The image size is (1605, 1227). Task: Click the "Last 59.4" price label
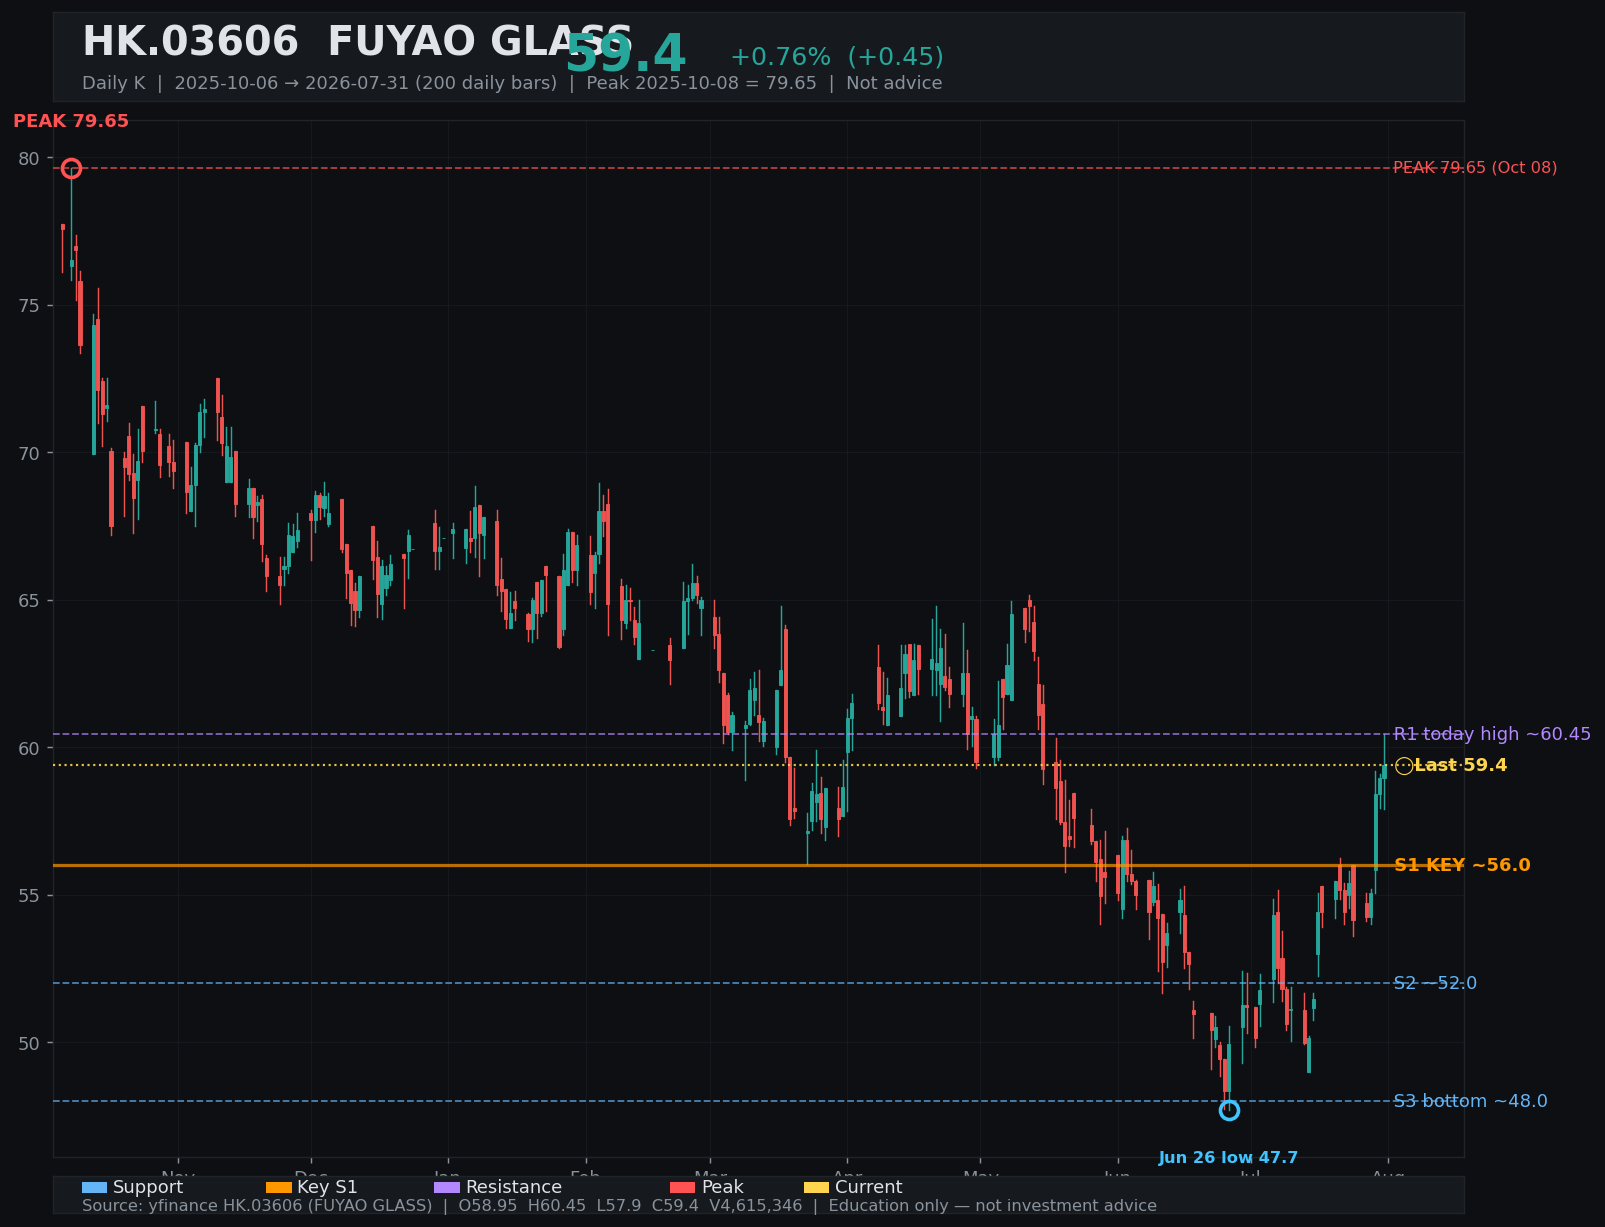coord(1460,766)
